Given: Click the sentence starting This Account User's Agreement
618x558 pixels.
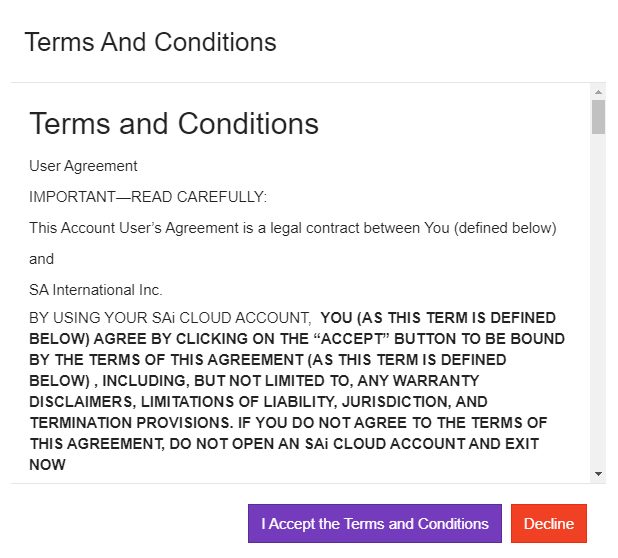Looking at the screenshot, I should point(292,228).
